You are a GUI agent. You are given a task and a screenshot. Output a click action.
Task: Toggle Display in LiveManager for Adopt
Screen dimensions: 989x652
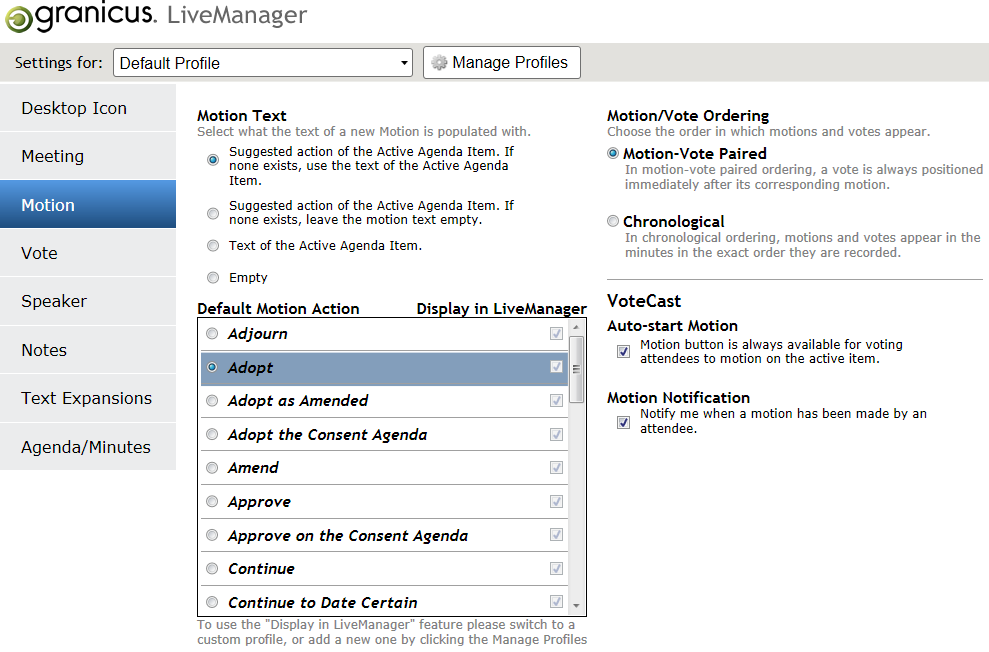[x=556, y=366]
